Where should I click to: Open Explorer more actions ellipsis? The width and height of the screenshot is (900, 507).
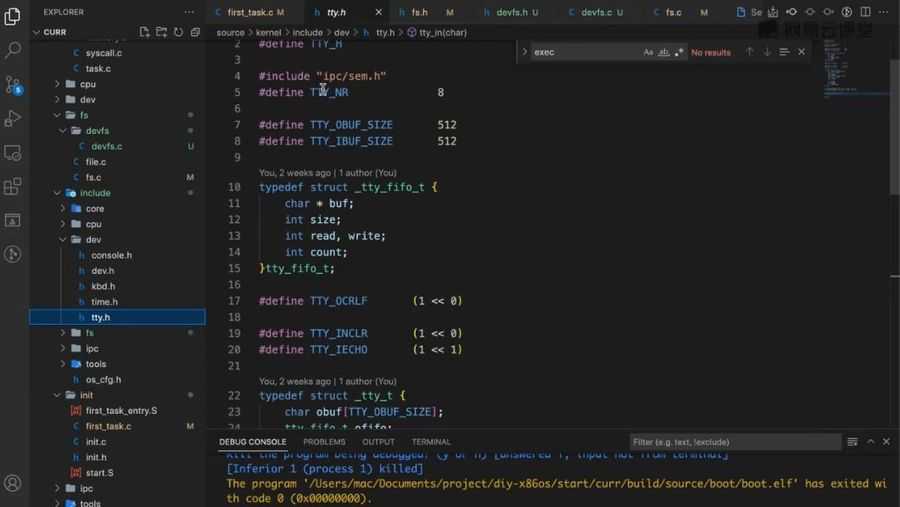coord(189,12)
